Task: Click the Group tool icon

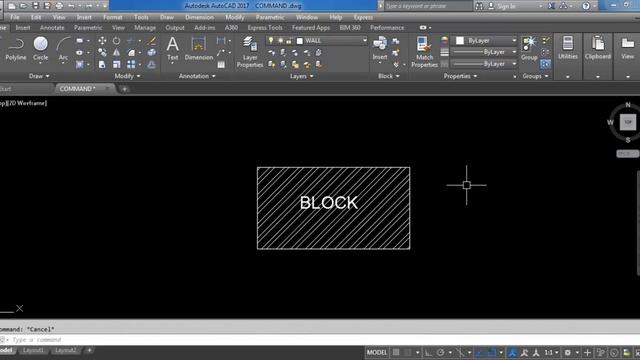Action: pyautogui.click(x=529, y=49)
